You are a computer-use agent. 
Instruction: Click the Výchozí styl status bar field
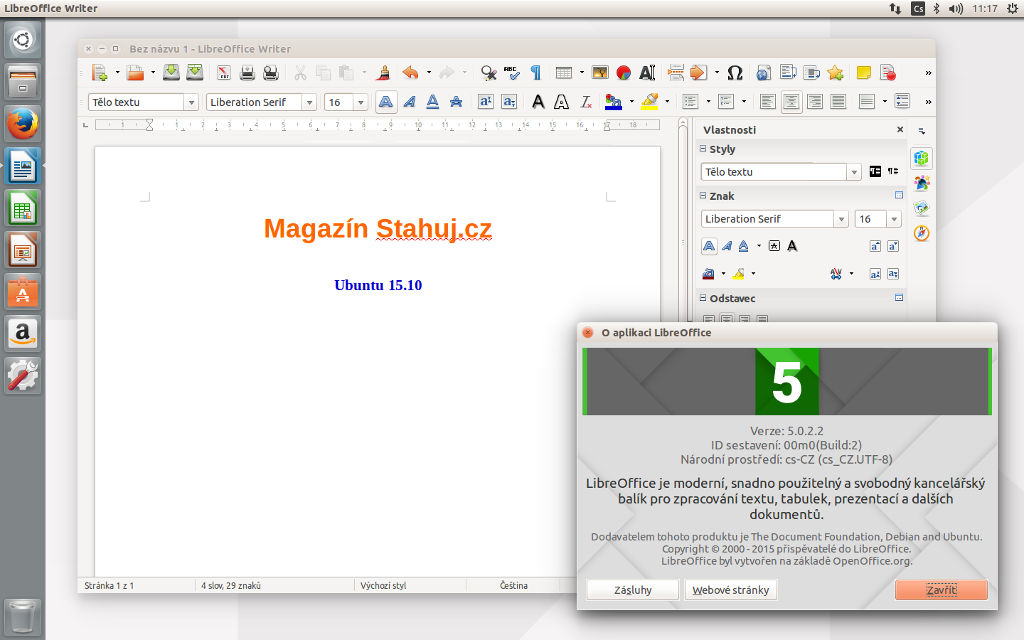383,586
